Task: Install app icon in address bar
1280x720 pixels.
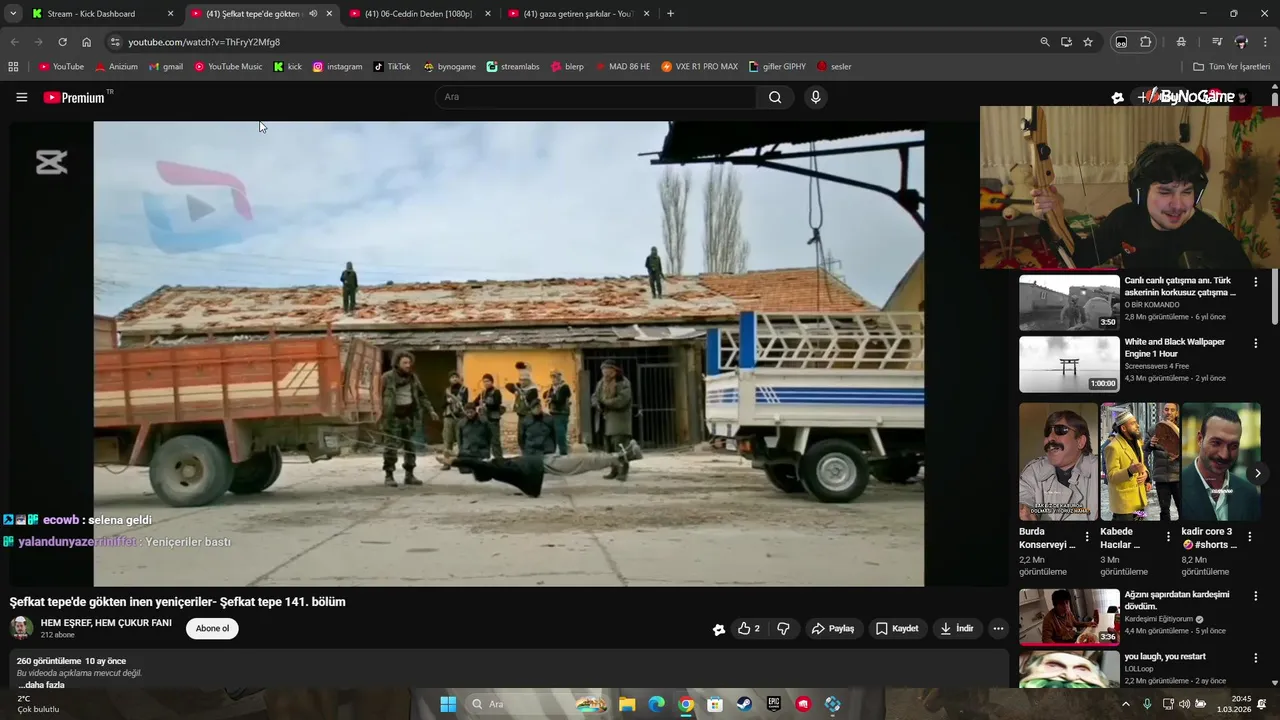Action: (x=1066, y=42)
